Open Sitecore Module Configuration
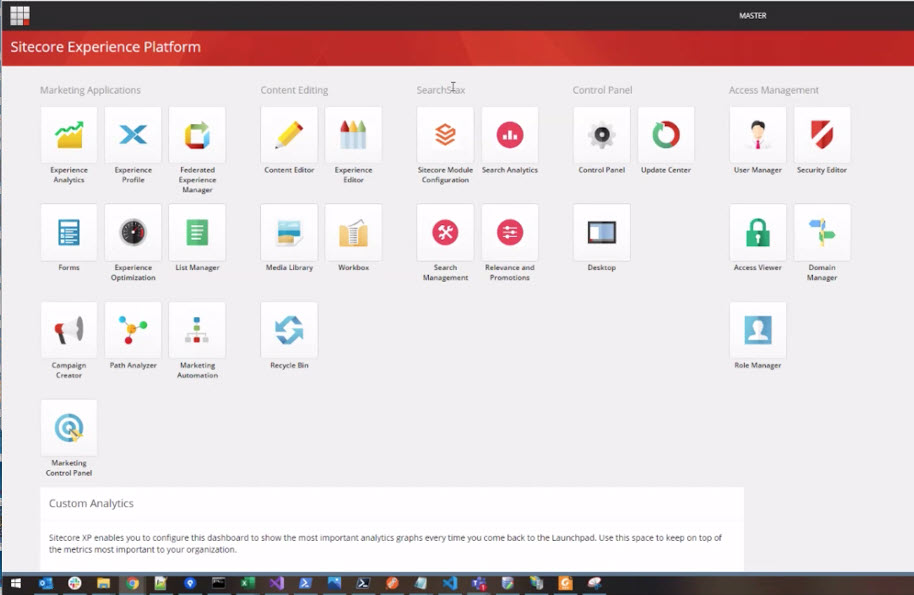This screenshot has width=914, height=595. pos(445,135)
